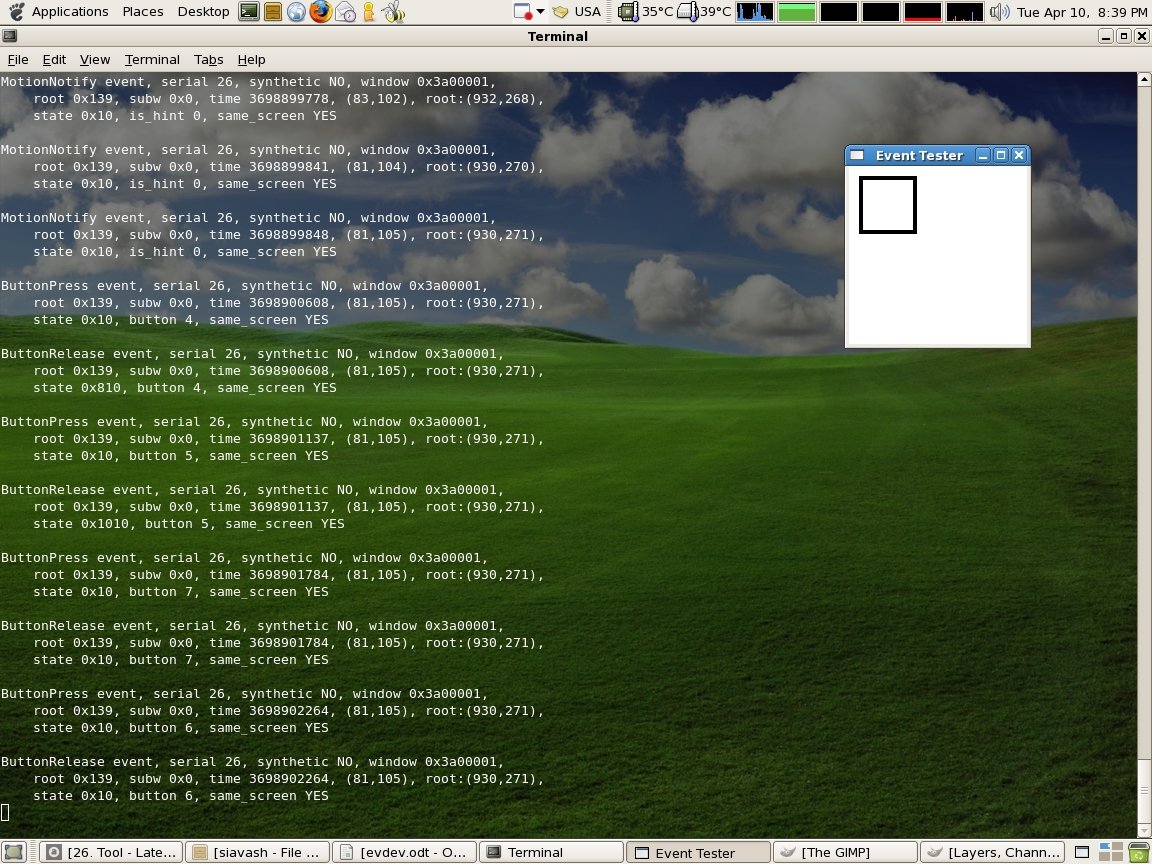This screenshot has width=1152, height=864.
Task: Open the Help menu in Terminal
Action: pos(251,60)
